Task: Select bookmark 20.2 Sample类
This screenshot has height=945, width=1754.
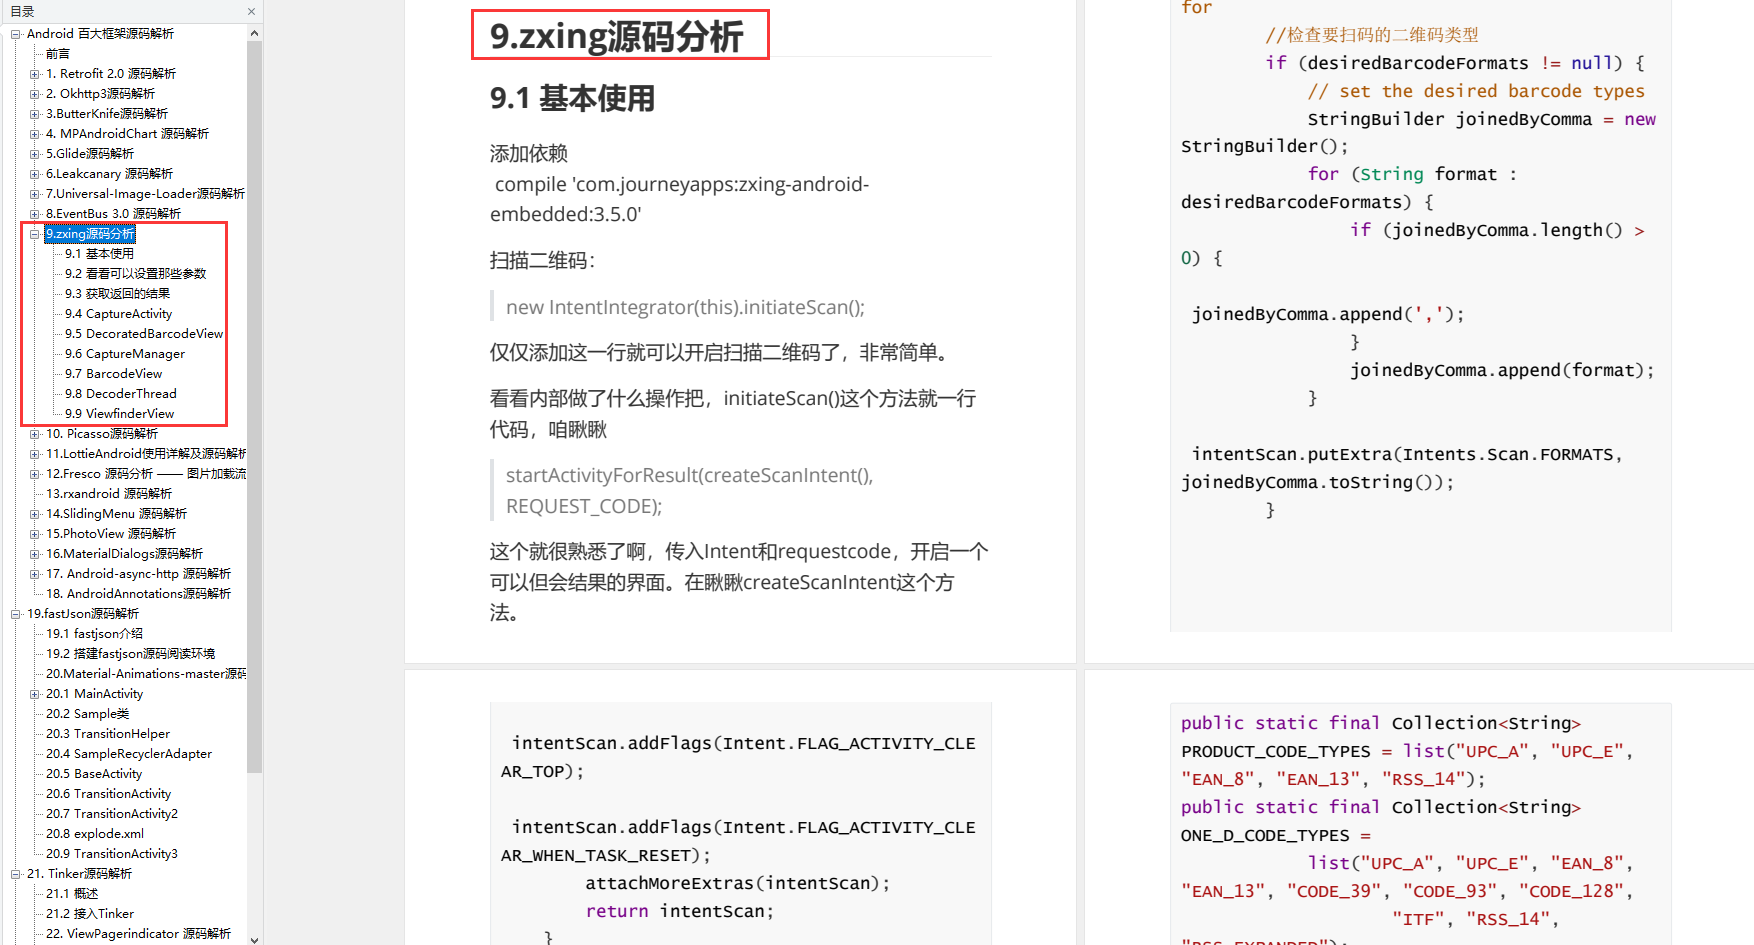Action: [x=88, y=714]
